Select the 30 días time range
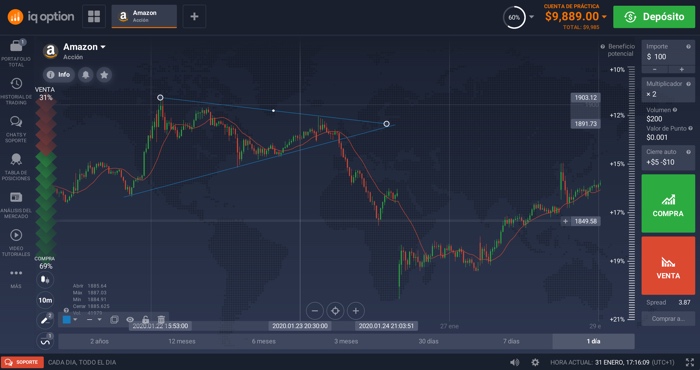The height and width of the screenshot is (370, 700). click(429, 341)
